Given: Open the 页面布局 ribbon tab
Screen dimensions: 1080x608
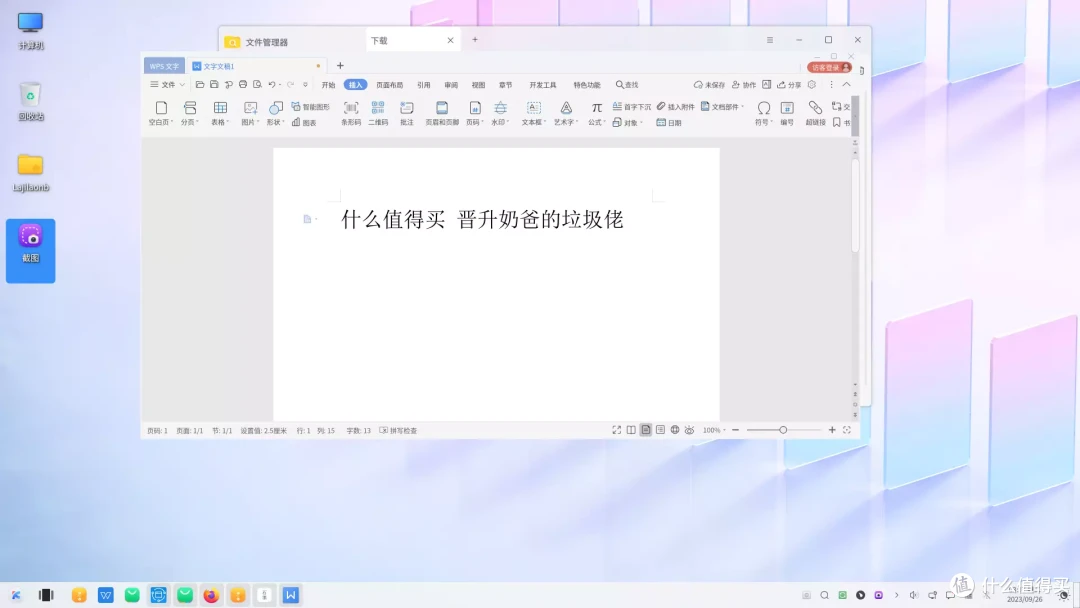Looking at the screenshot, I should pos(390,85).
